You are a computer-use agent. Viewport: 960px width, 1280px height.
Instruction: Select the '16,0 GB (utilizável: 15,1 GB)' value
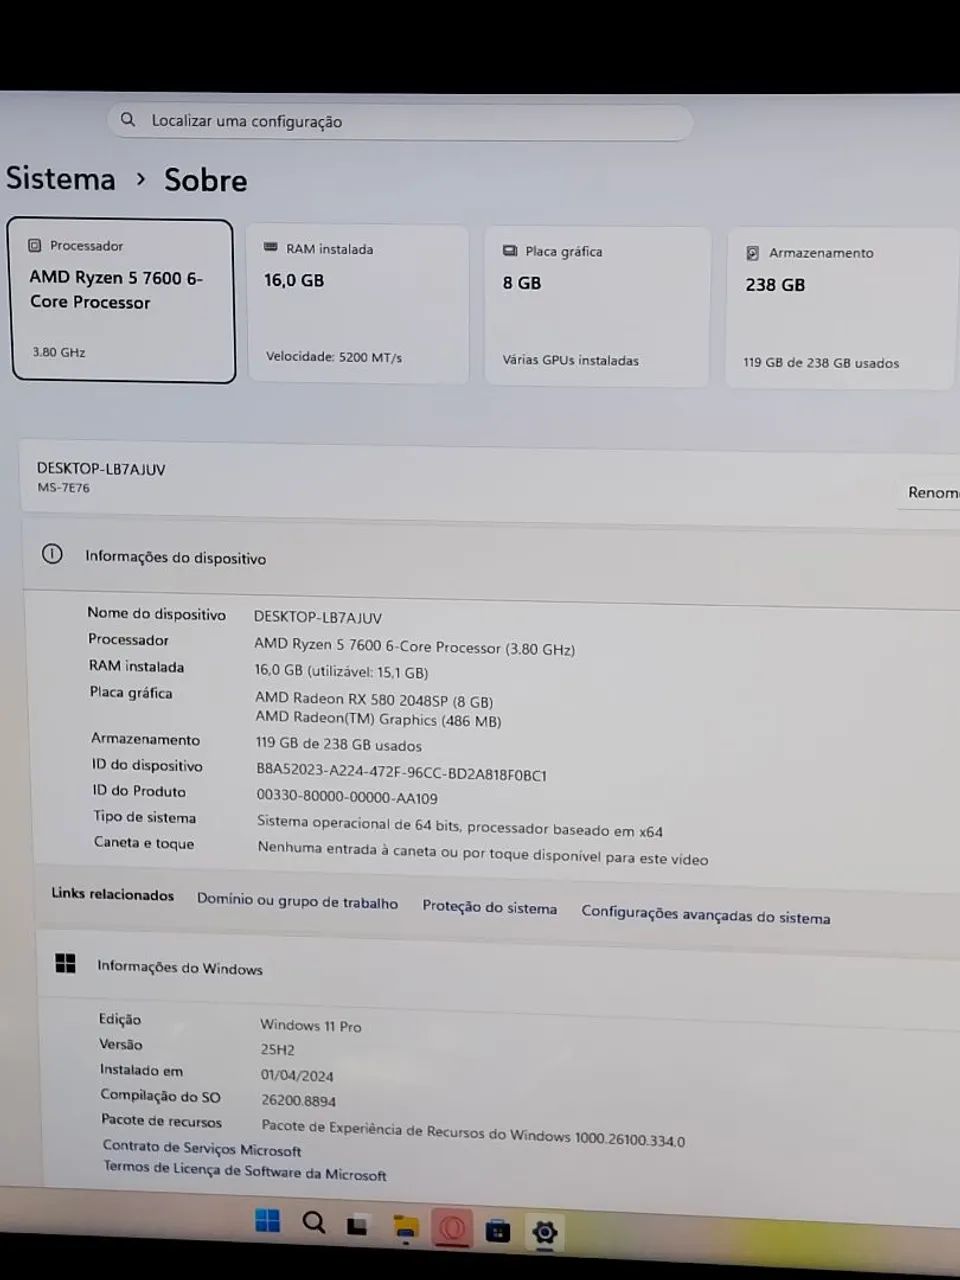(341, 671)
